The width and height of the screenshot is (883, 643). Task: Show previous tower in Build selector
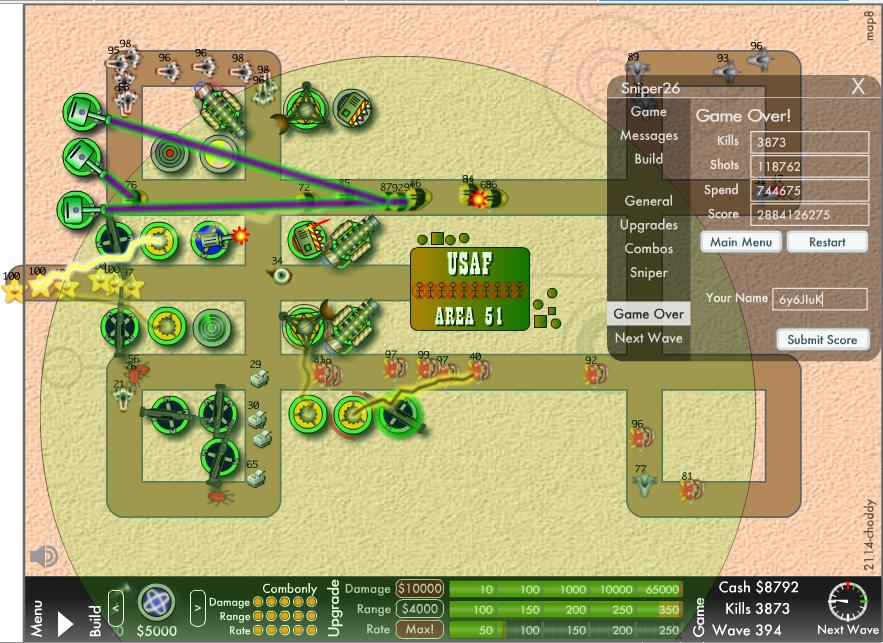pos(116,608)
